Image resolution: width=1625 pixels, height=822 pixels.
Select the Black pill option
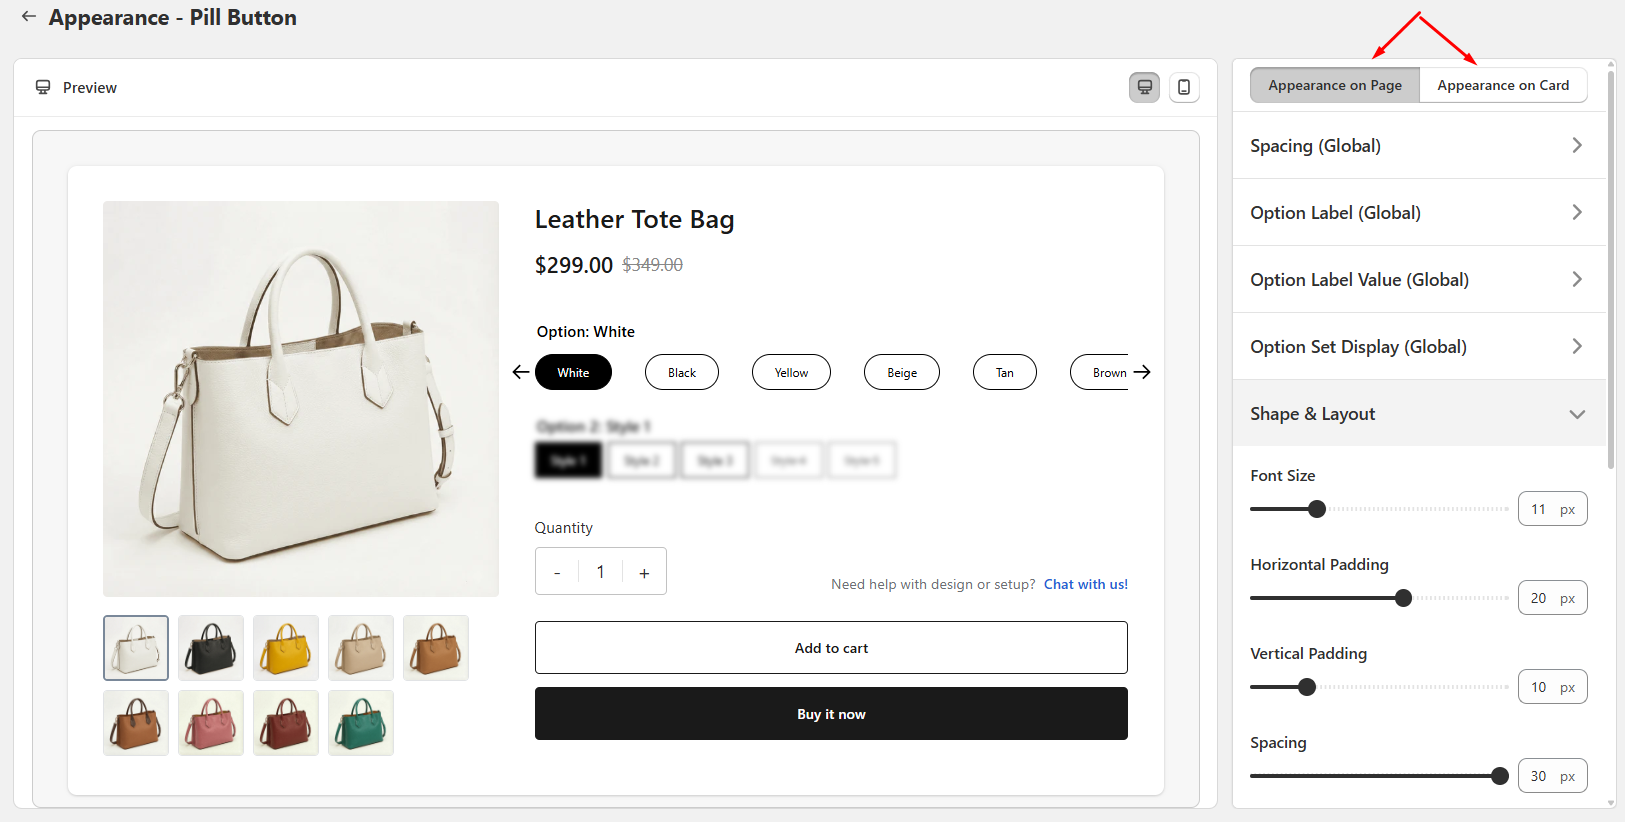(x=682, y=372)
